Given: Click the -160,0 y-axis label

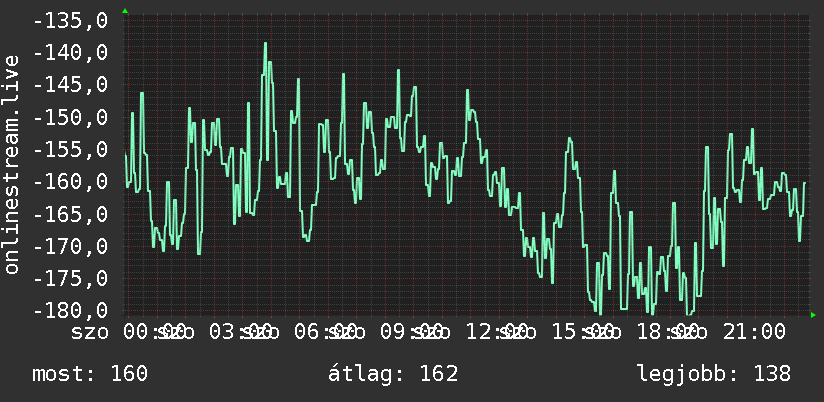Looking at the screenshot, I should click(x=70, y=182).
